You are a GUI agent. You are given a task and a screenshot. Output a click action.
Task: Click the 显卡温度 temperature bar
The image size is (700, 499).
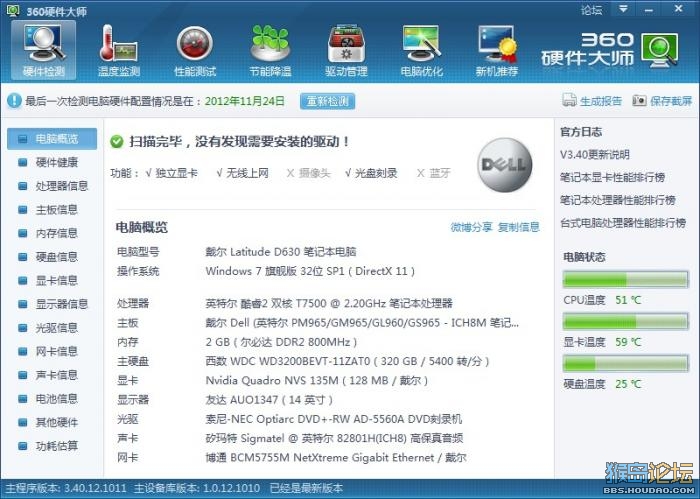[x=625, y=322]
